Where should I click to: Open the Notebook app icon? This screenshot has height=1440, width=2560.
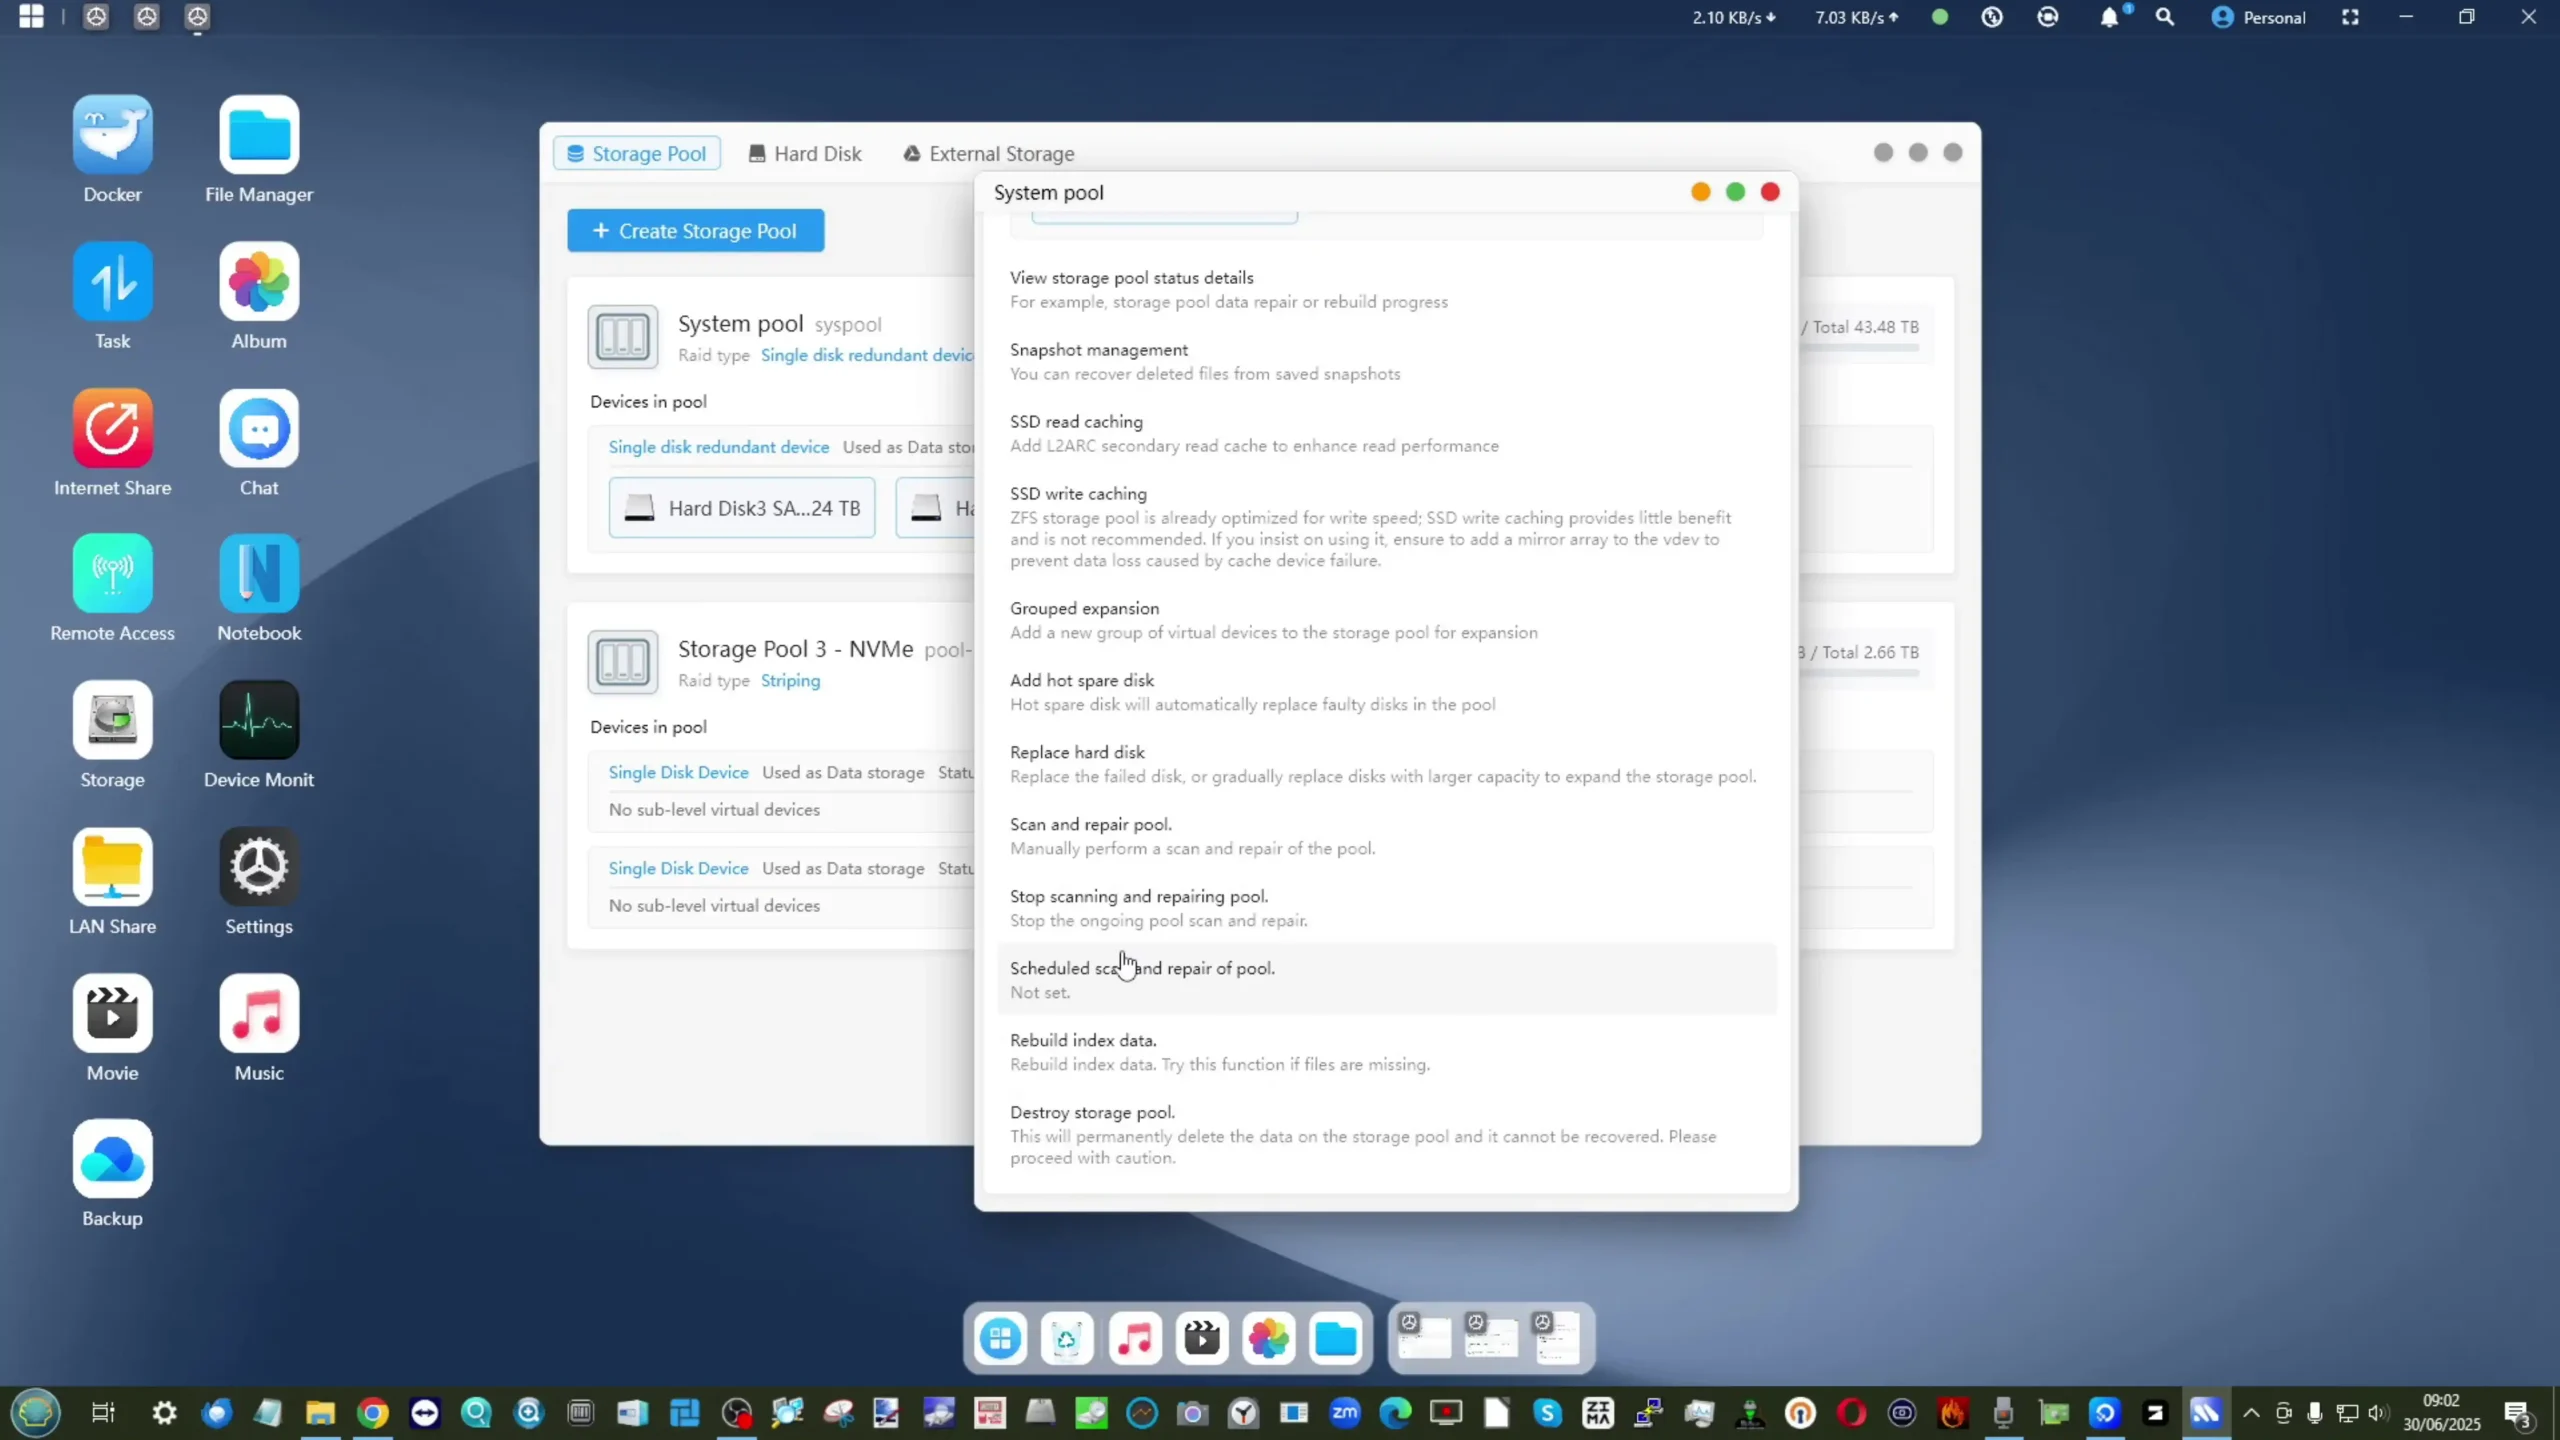pyautogui.click(x=259, y=573)
